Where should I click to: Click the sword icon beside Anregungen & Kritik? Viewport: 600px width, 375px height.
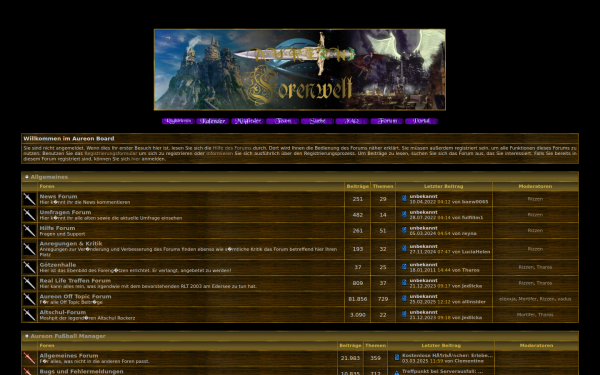[x=29, y=249]
